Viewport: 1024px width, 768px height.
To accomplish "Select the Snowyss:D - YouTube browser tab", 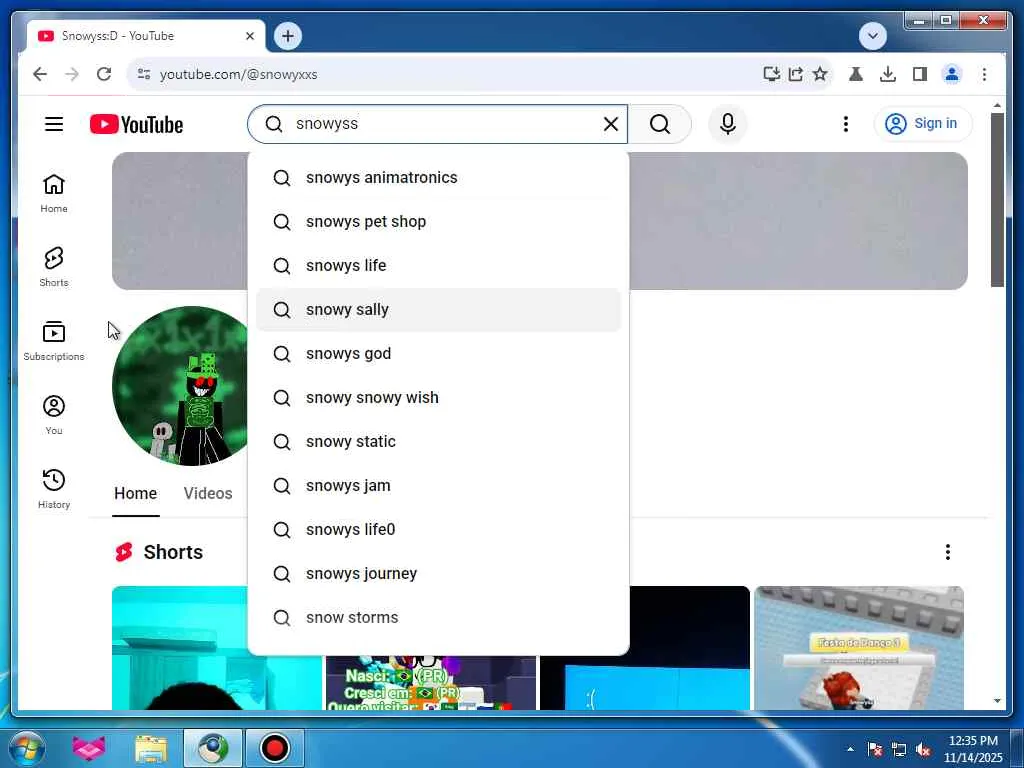I will pos(146,36).
